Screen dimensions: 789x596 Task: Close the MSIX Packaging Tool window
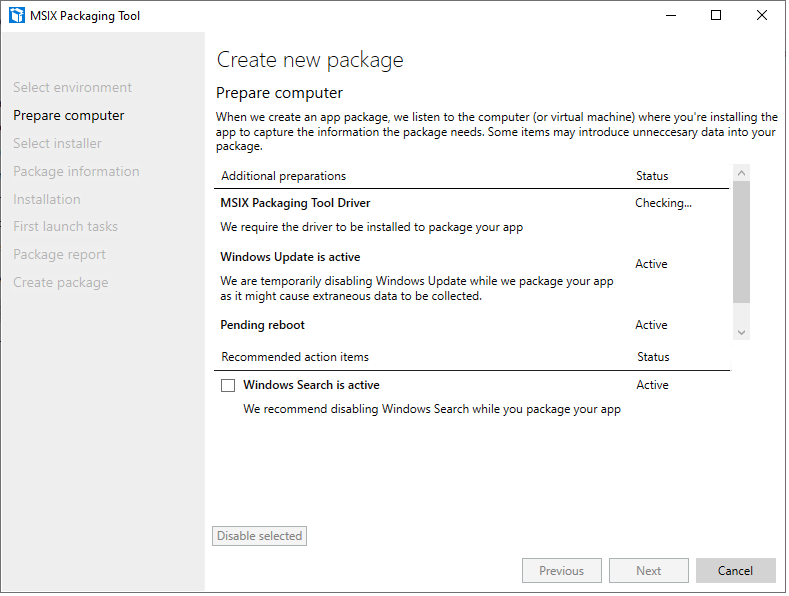(x=762, y=16)
